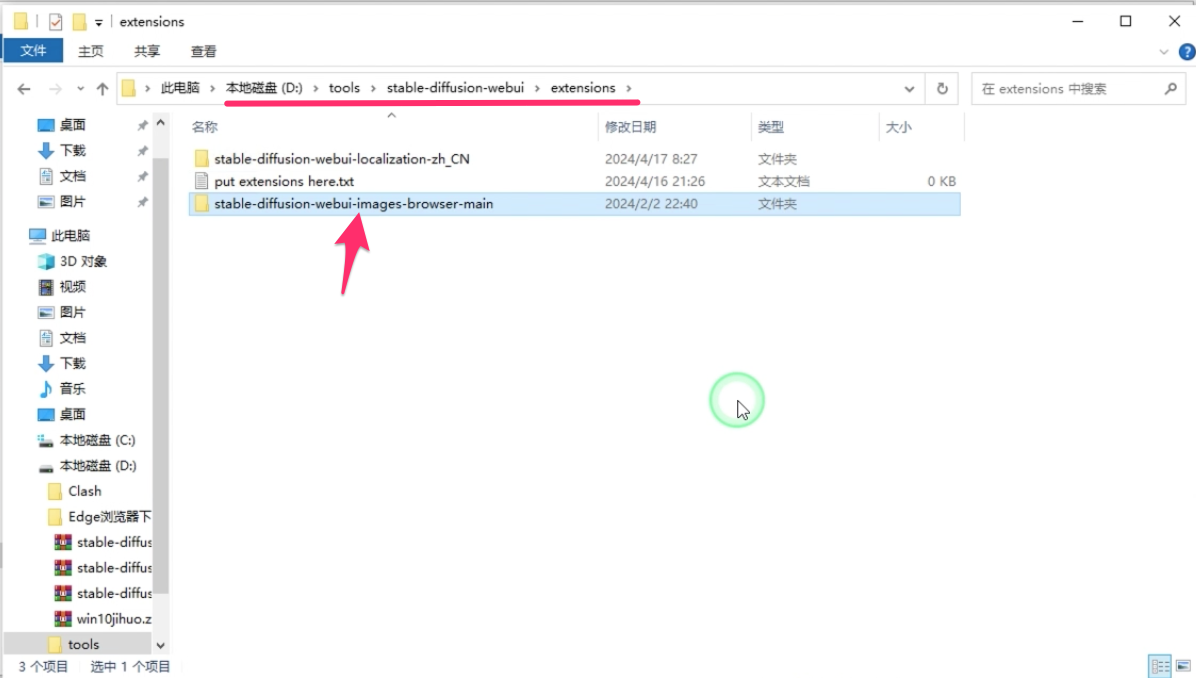Select stable-diffusion-webui-images-browser-main folder
Screen dimensions: 1196x678
(x=353, y=204)
